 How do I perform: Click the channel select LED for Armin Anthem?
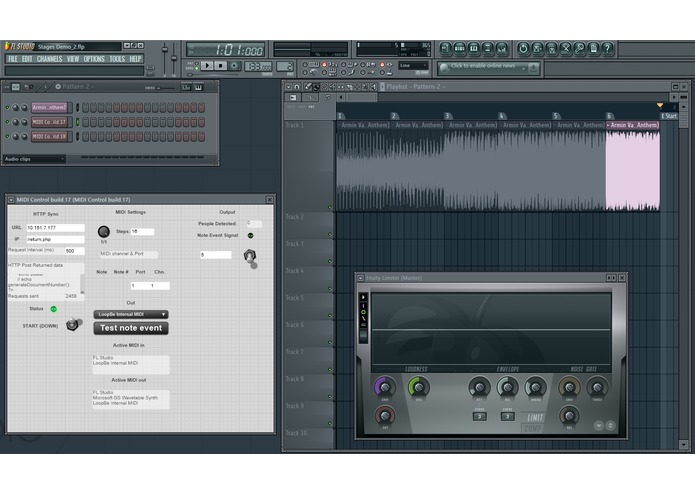click(x=78, y=107)
